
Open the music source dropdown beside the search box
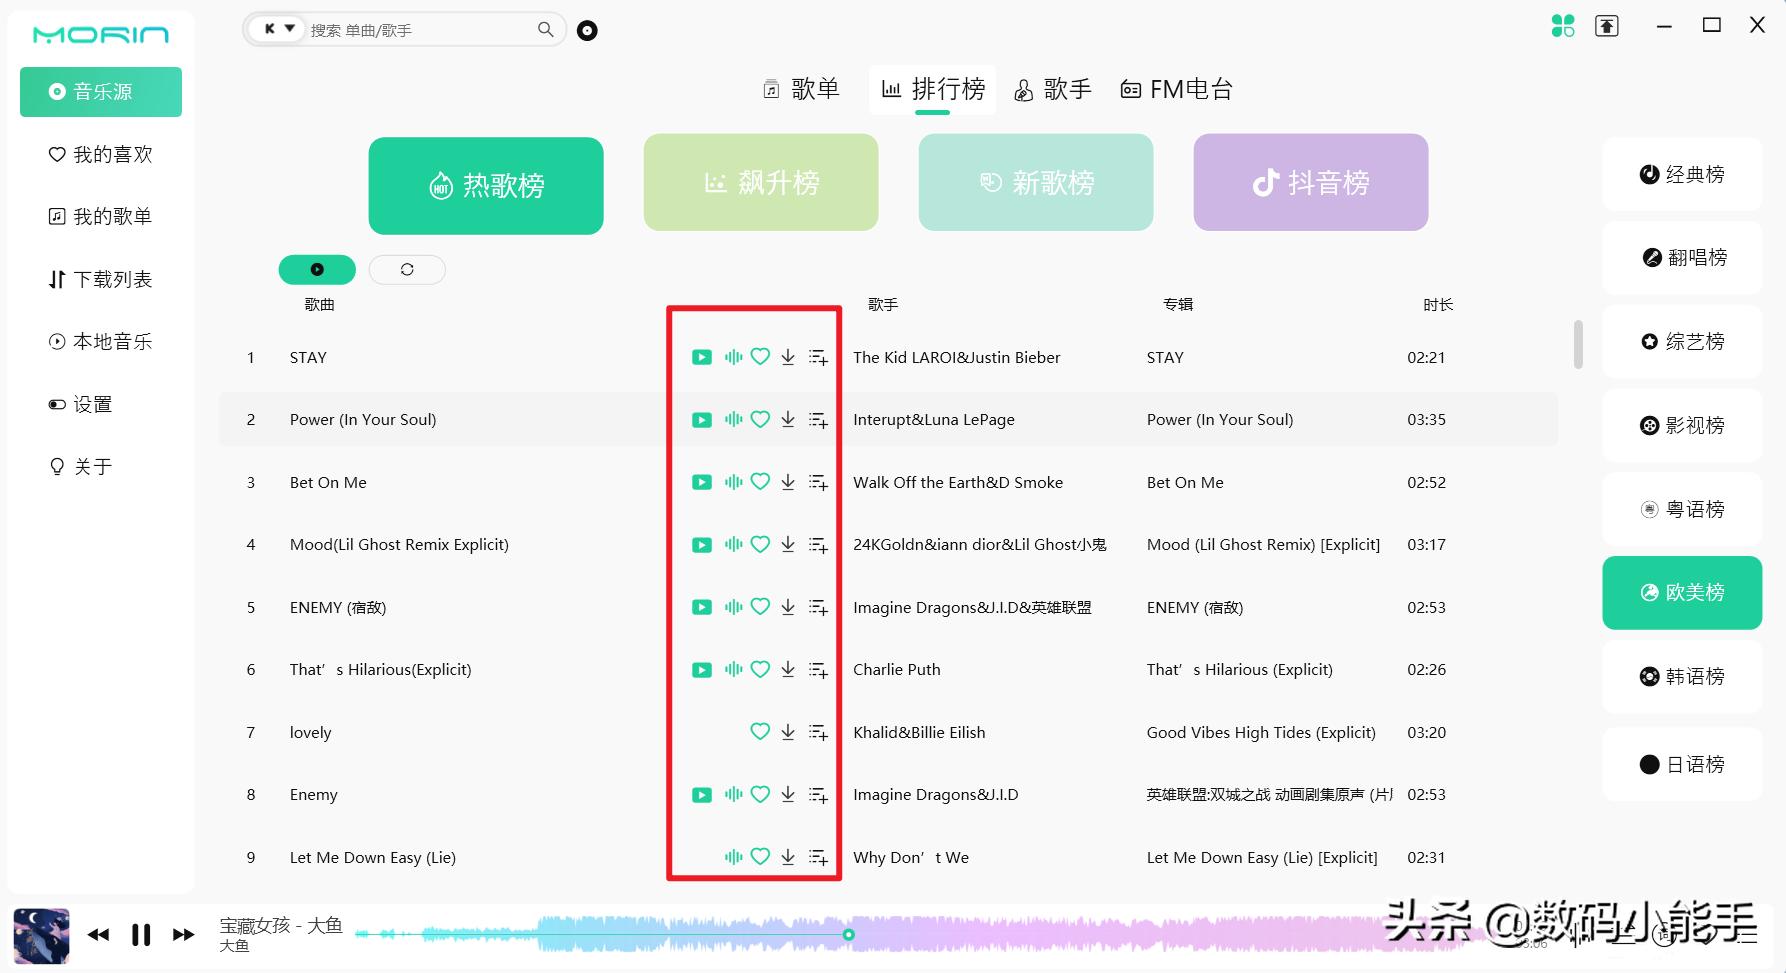(277, 29)
